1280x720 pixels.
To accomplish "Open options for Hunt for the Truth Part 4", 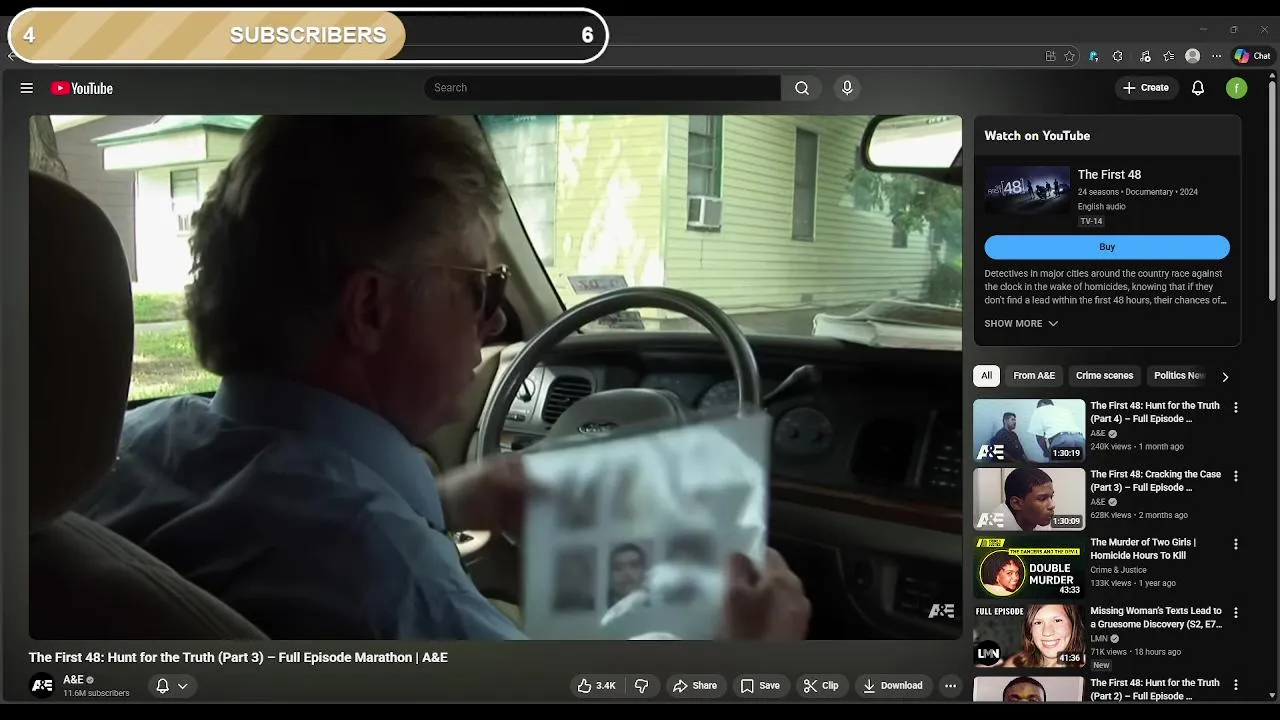I will pyautogui.click(x=1236, y=408).
